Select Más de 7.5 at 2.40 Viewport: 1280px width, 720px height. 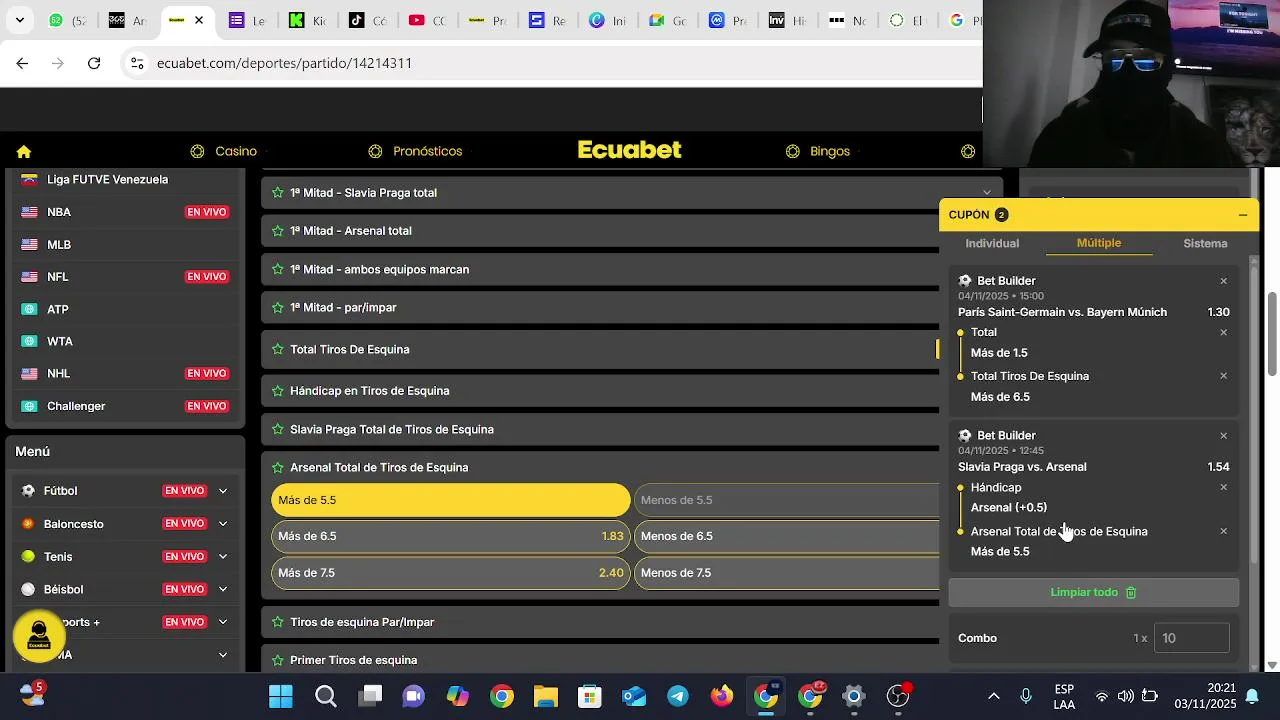[x=451, y=573]
